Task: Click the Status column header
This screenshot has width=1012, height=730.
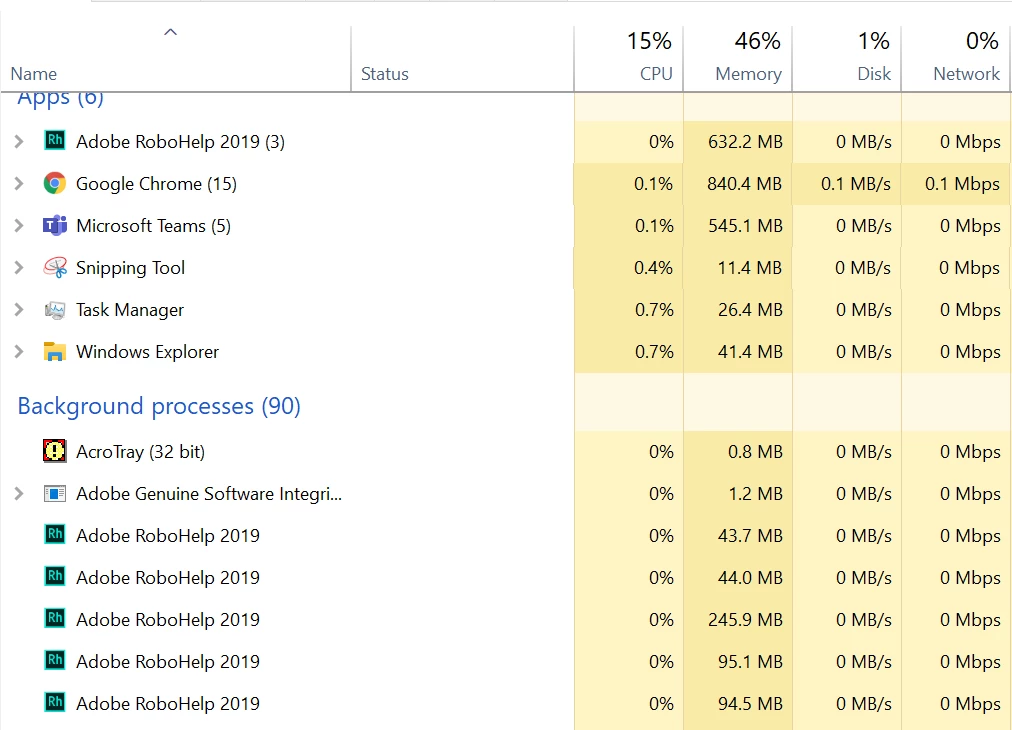Action: 385,74
